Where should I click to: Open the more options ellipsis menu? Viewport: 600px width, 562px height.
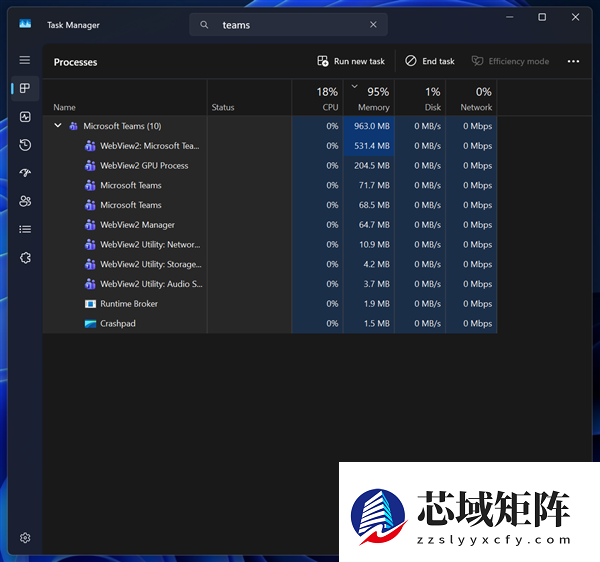(x=573, y=61)
